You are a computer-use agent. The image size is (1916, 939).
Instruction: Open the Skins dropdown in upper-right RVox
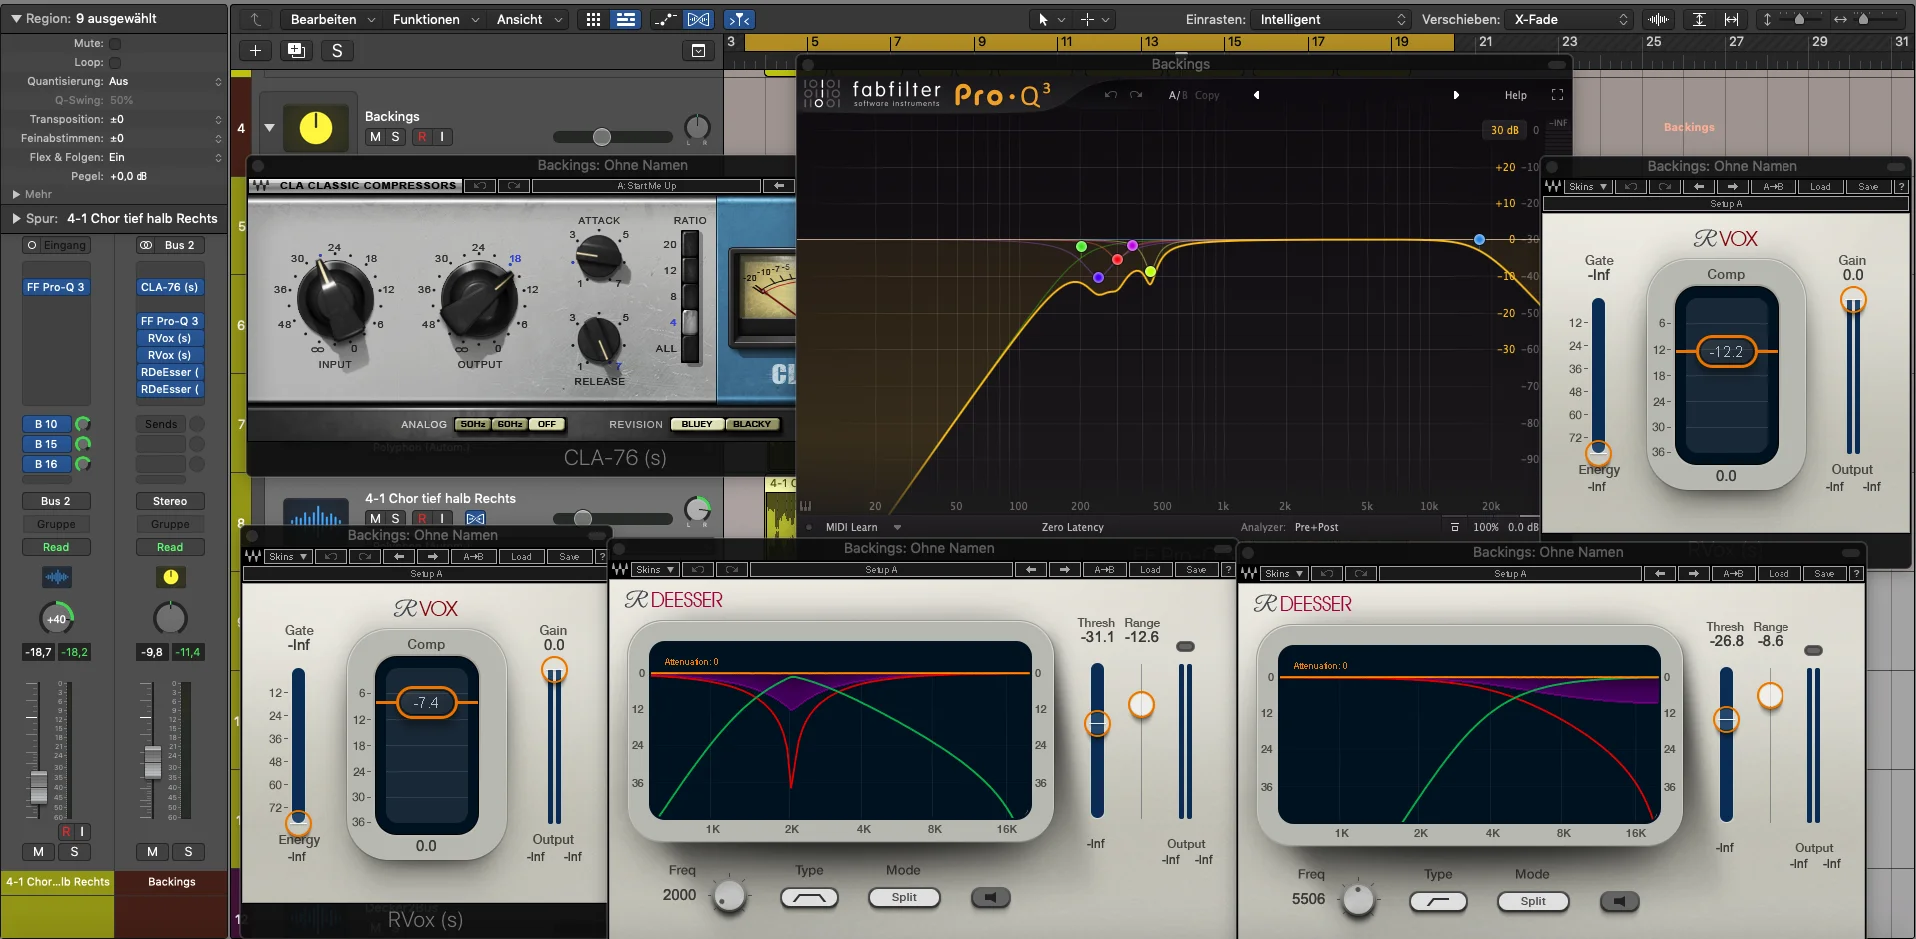click(1588, 187)
